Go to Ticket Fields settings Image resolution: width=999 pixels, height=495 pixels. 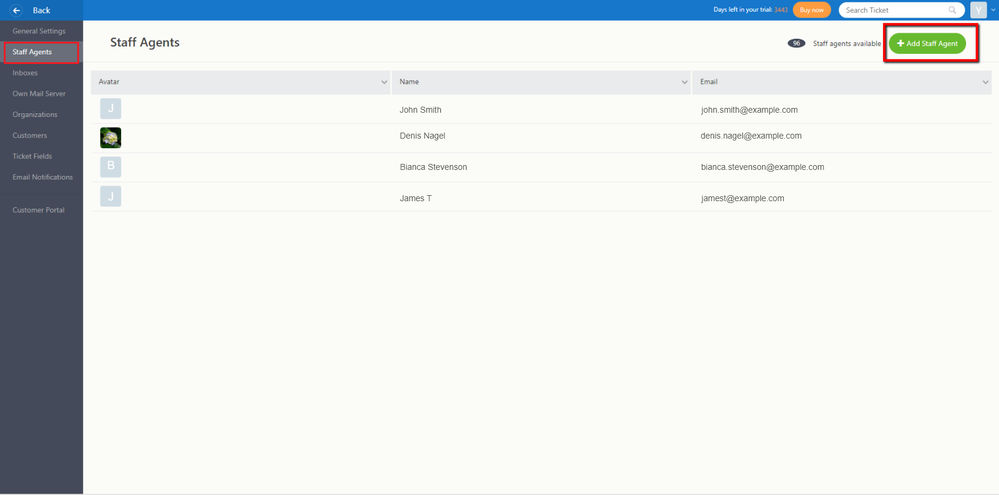(32, 156)
